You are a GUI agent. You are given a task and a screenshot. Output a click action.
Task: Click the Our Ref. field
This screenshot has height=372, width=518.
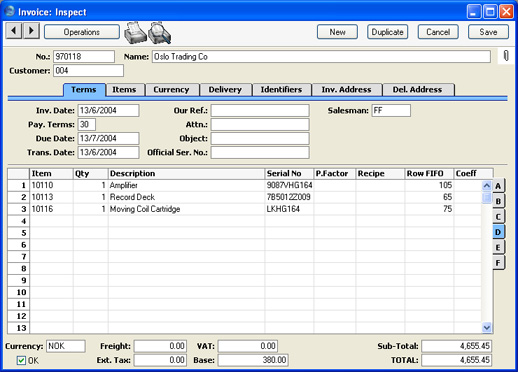click(x=260, y=110)
